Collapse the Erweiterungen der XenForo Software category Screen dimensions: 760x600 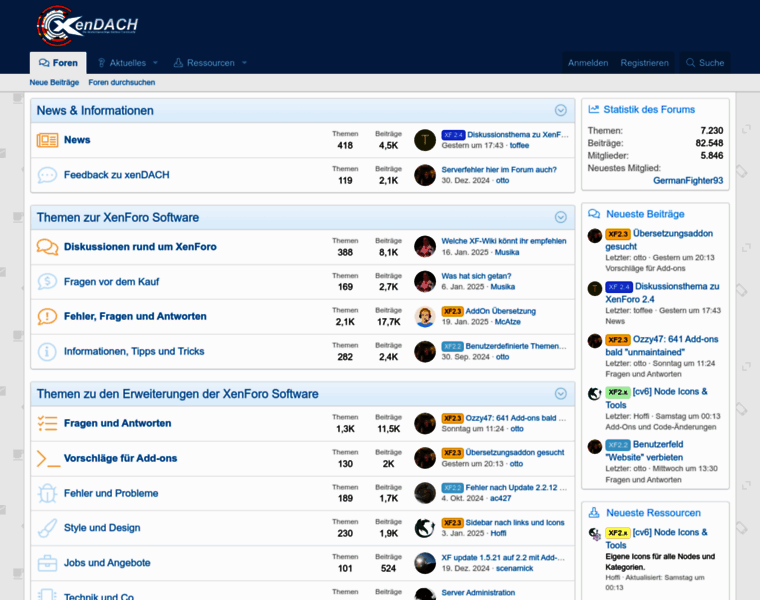pos(561,394)
